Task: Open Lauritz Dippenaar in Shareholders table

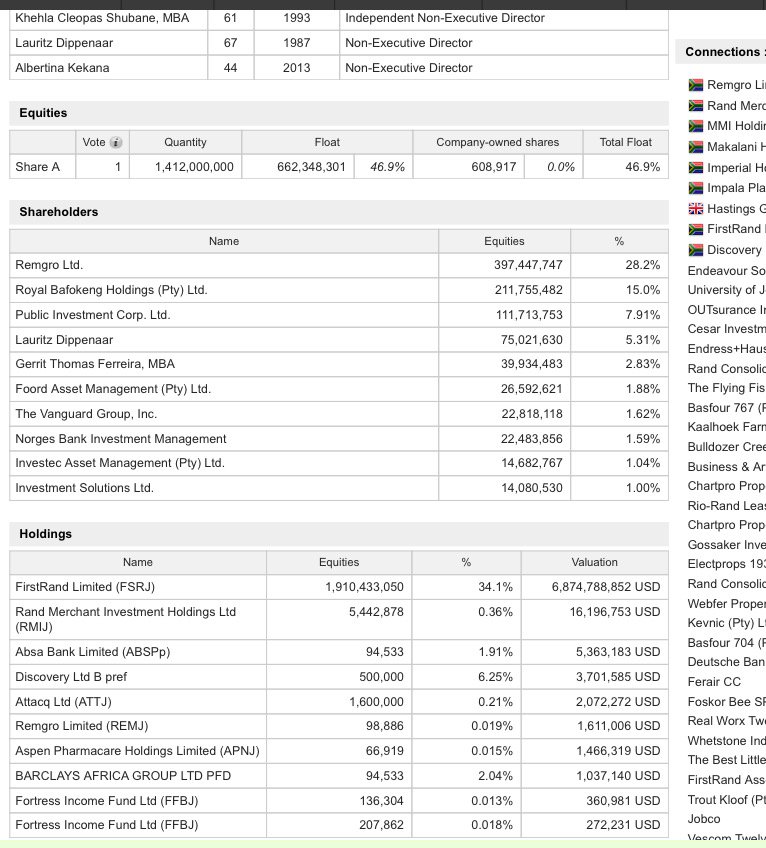Action: coord(64,340)
